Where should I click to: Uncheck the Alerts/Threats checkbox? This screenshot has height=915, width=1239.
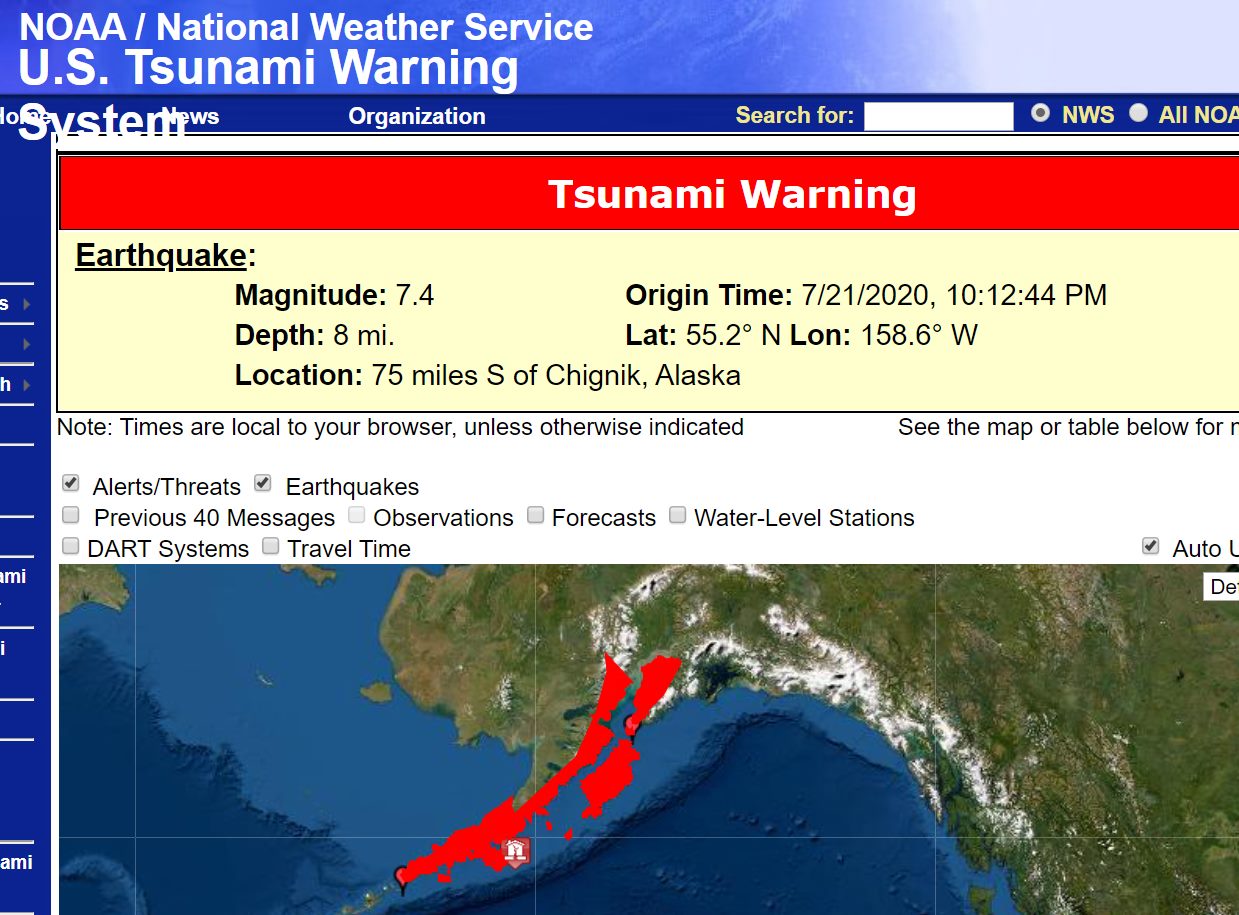click(x=71, y=484)
